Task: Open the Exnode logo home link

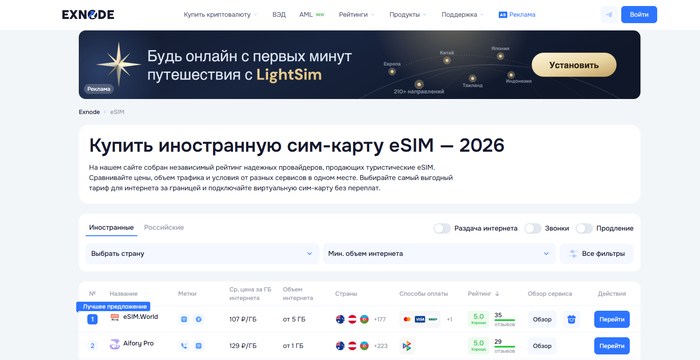Action: click(x=88, y=15)
